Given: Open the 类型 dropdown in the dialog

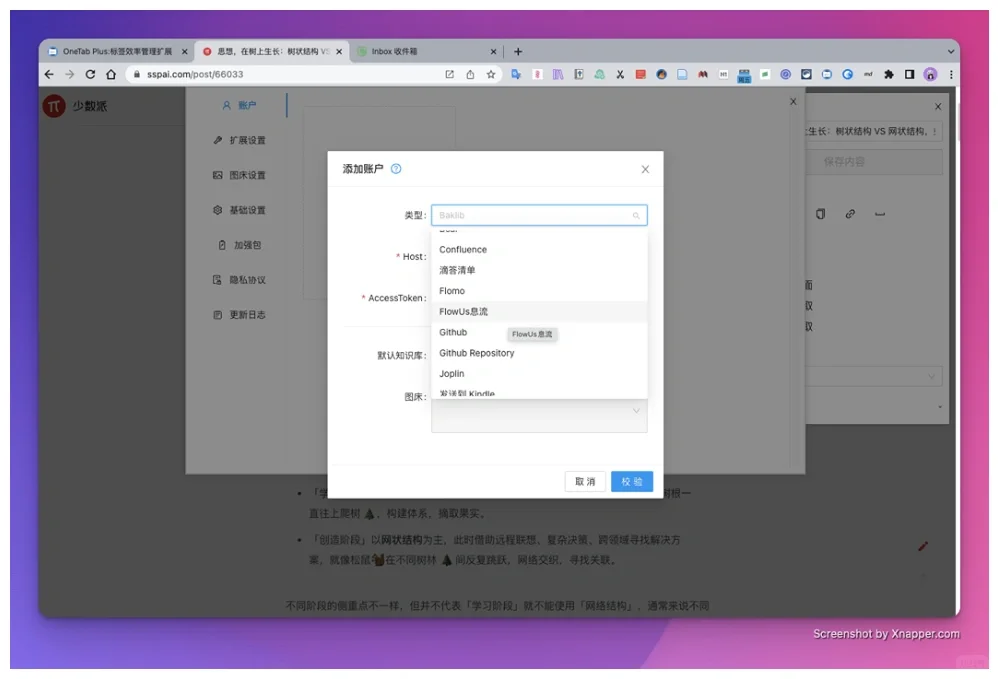Looking at the screenshot, I should tap(539, 214).
